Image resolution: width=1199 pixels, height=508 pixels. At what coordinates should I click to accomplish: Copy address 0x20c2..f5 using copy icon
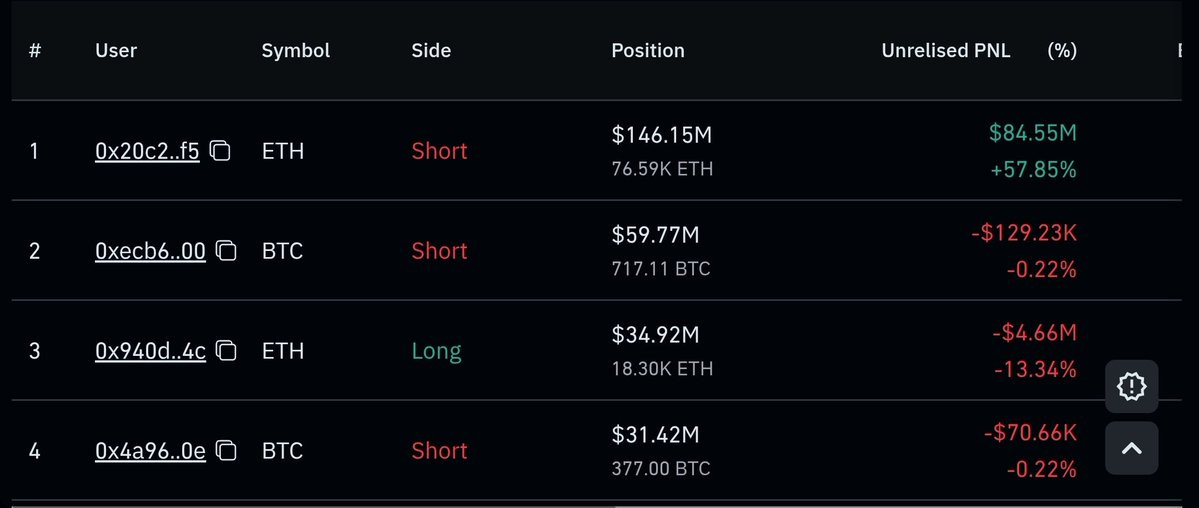(220, 151)
